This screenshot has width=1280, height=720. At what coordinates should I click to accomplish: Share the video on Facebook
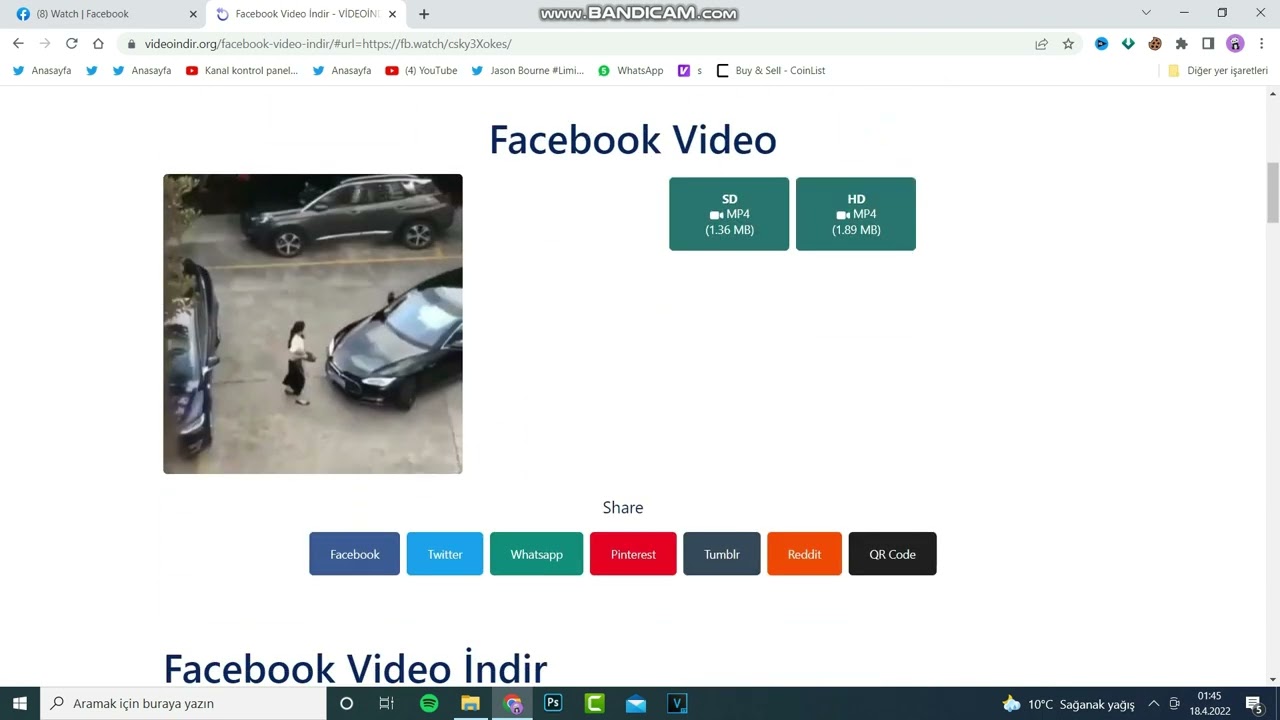click(355, 554)
